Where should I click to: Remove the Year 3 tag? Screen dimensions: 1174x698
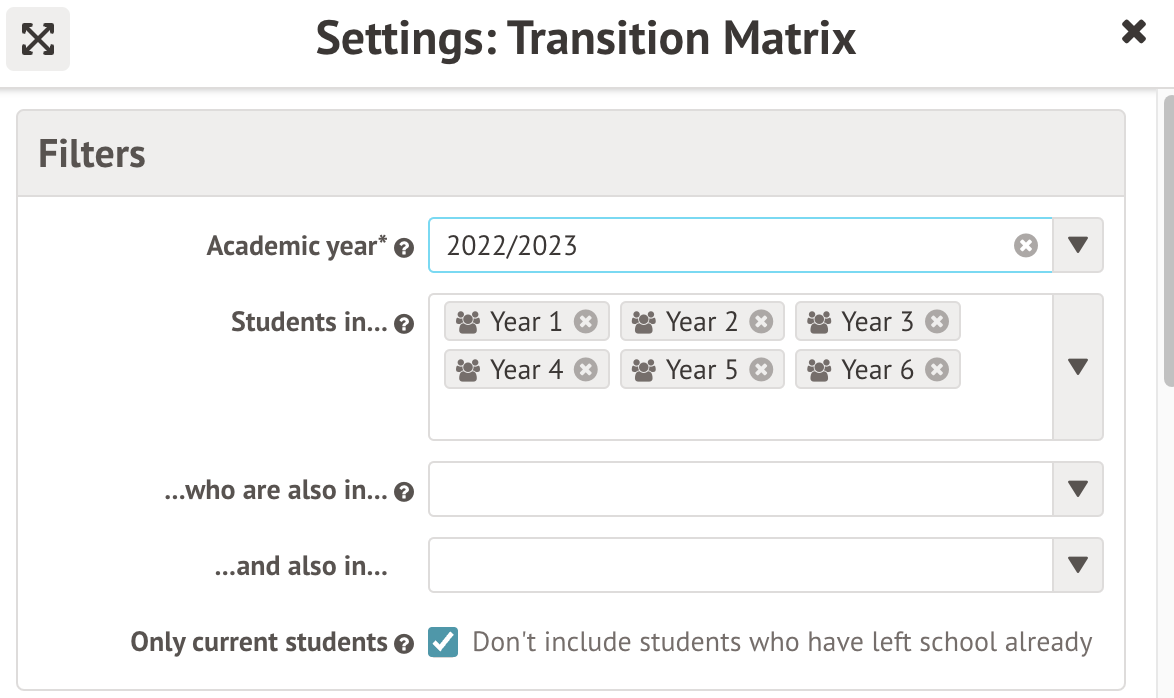(x=937, y=322)
